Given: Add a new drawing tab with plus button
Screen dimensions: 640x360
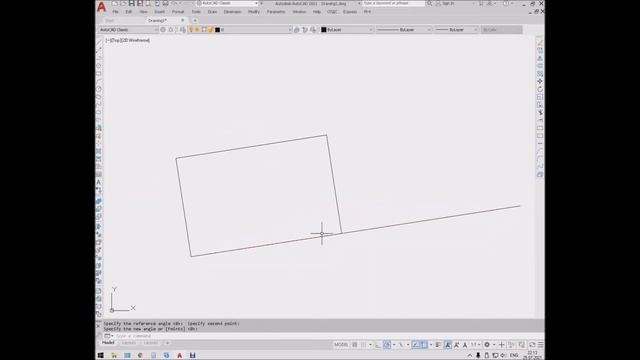Looking at the screenshot, I should [195, 20].
